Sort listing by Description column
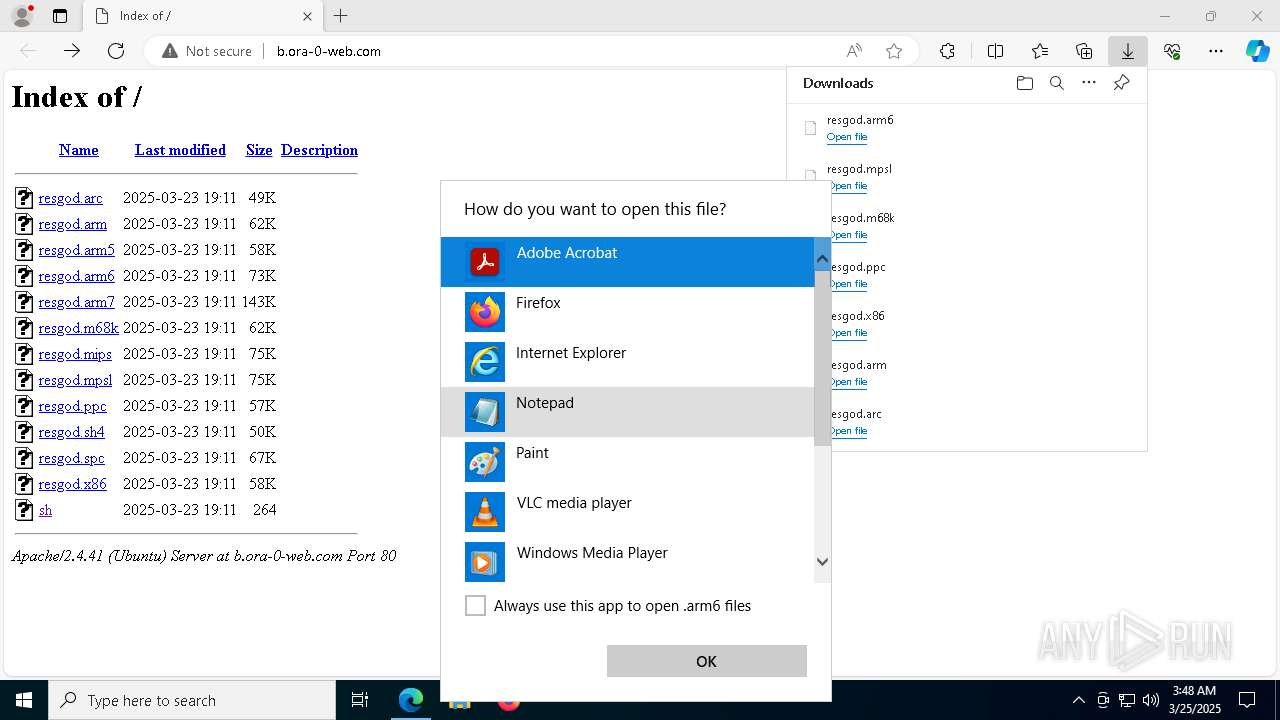This screenshot has width=1280, height=720. (319, 150)
